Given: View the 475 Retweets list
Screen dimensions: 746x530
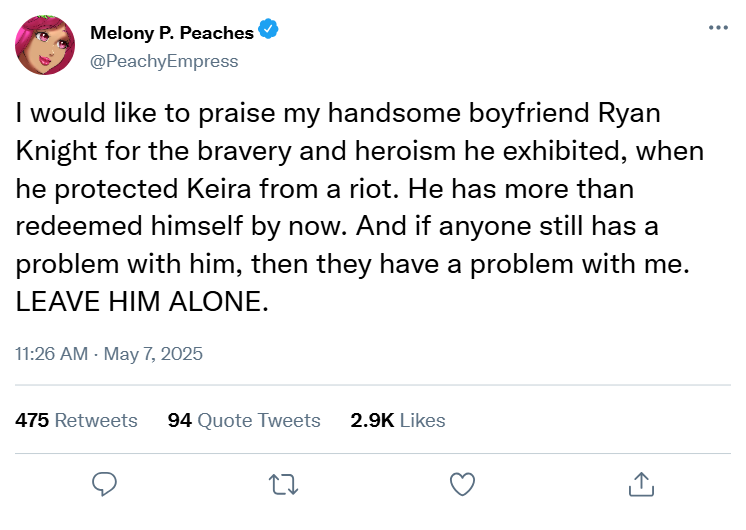Looking at the screenshot, I should pos(77,420).
